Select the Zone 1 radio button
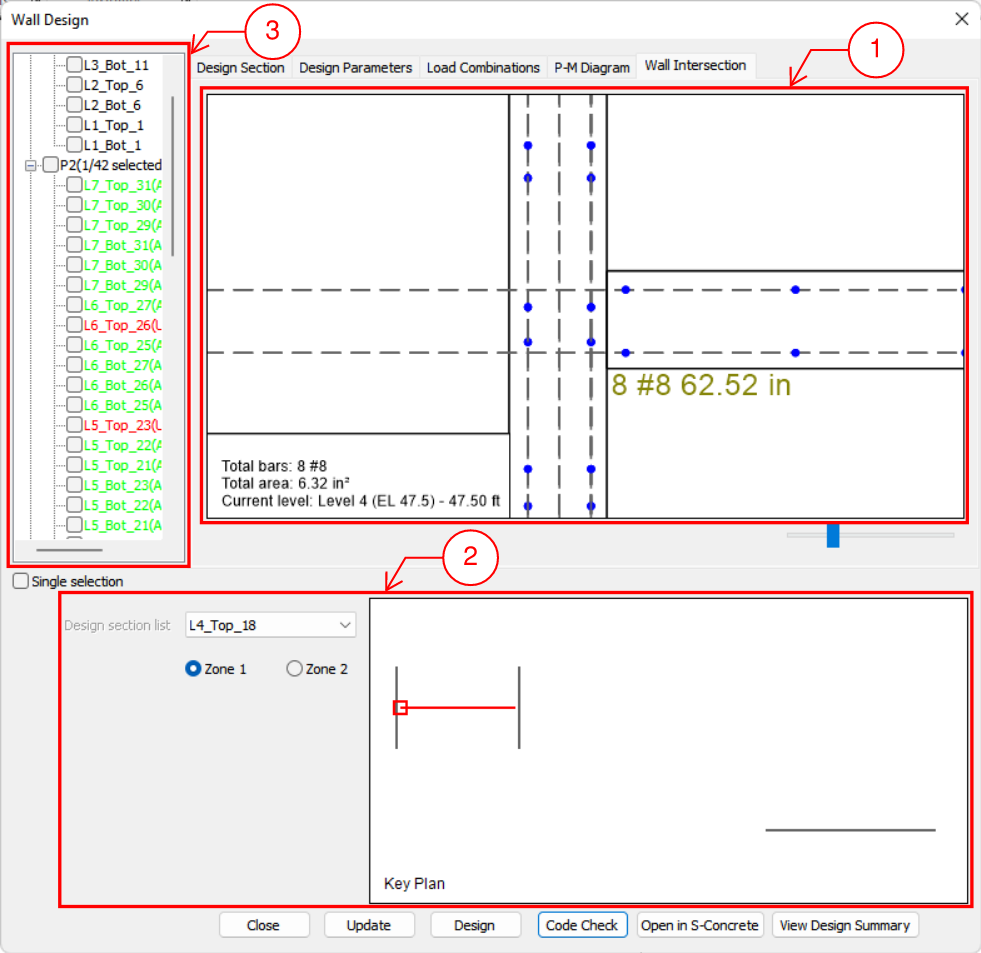 pos(194,669)
